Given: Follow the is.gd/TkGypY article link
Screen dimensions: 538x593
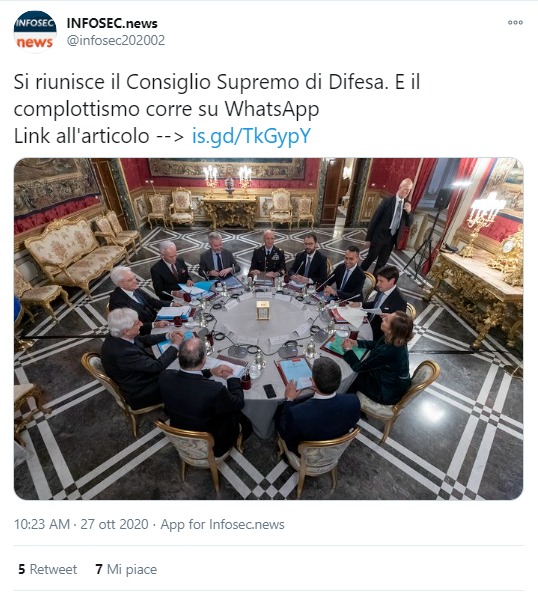Looking at the screenshot, I should click(251, 136).
